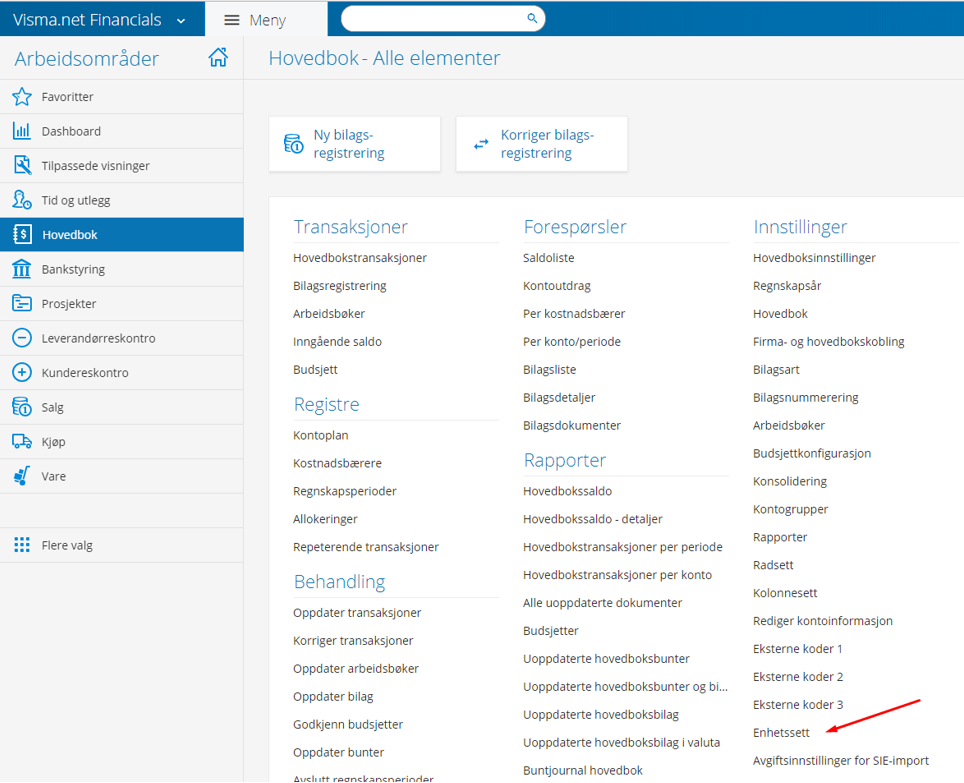Open Oppdater transaksjoner link

[x=357, y=613]
